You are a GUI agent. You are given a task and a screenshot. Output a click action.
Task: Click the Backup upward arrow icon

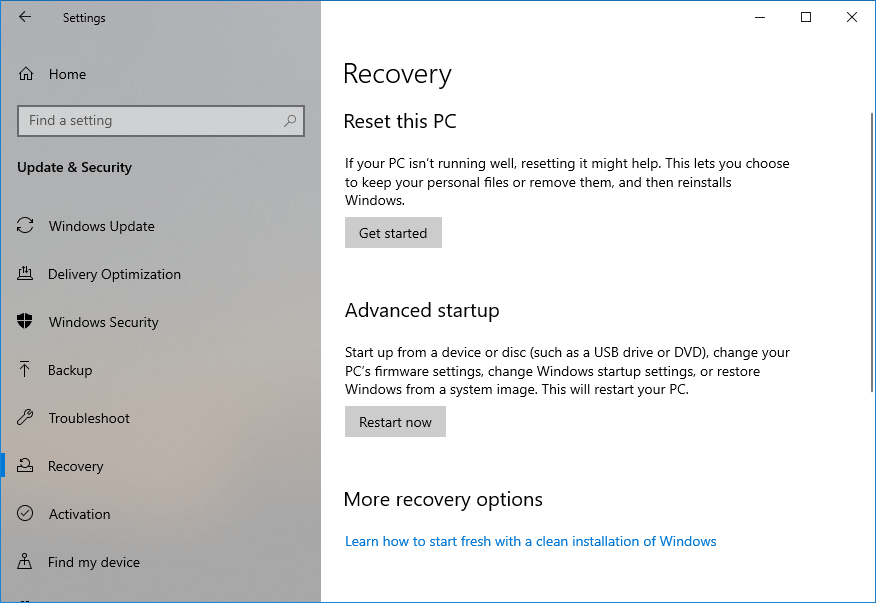click(x=25, y=369)
